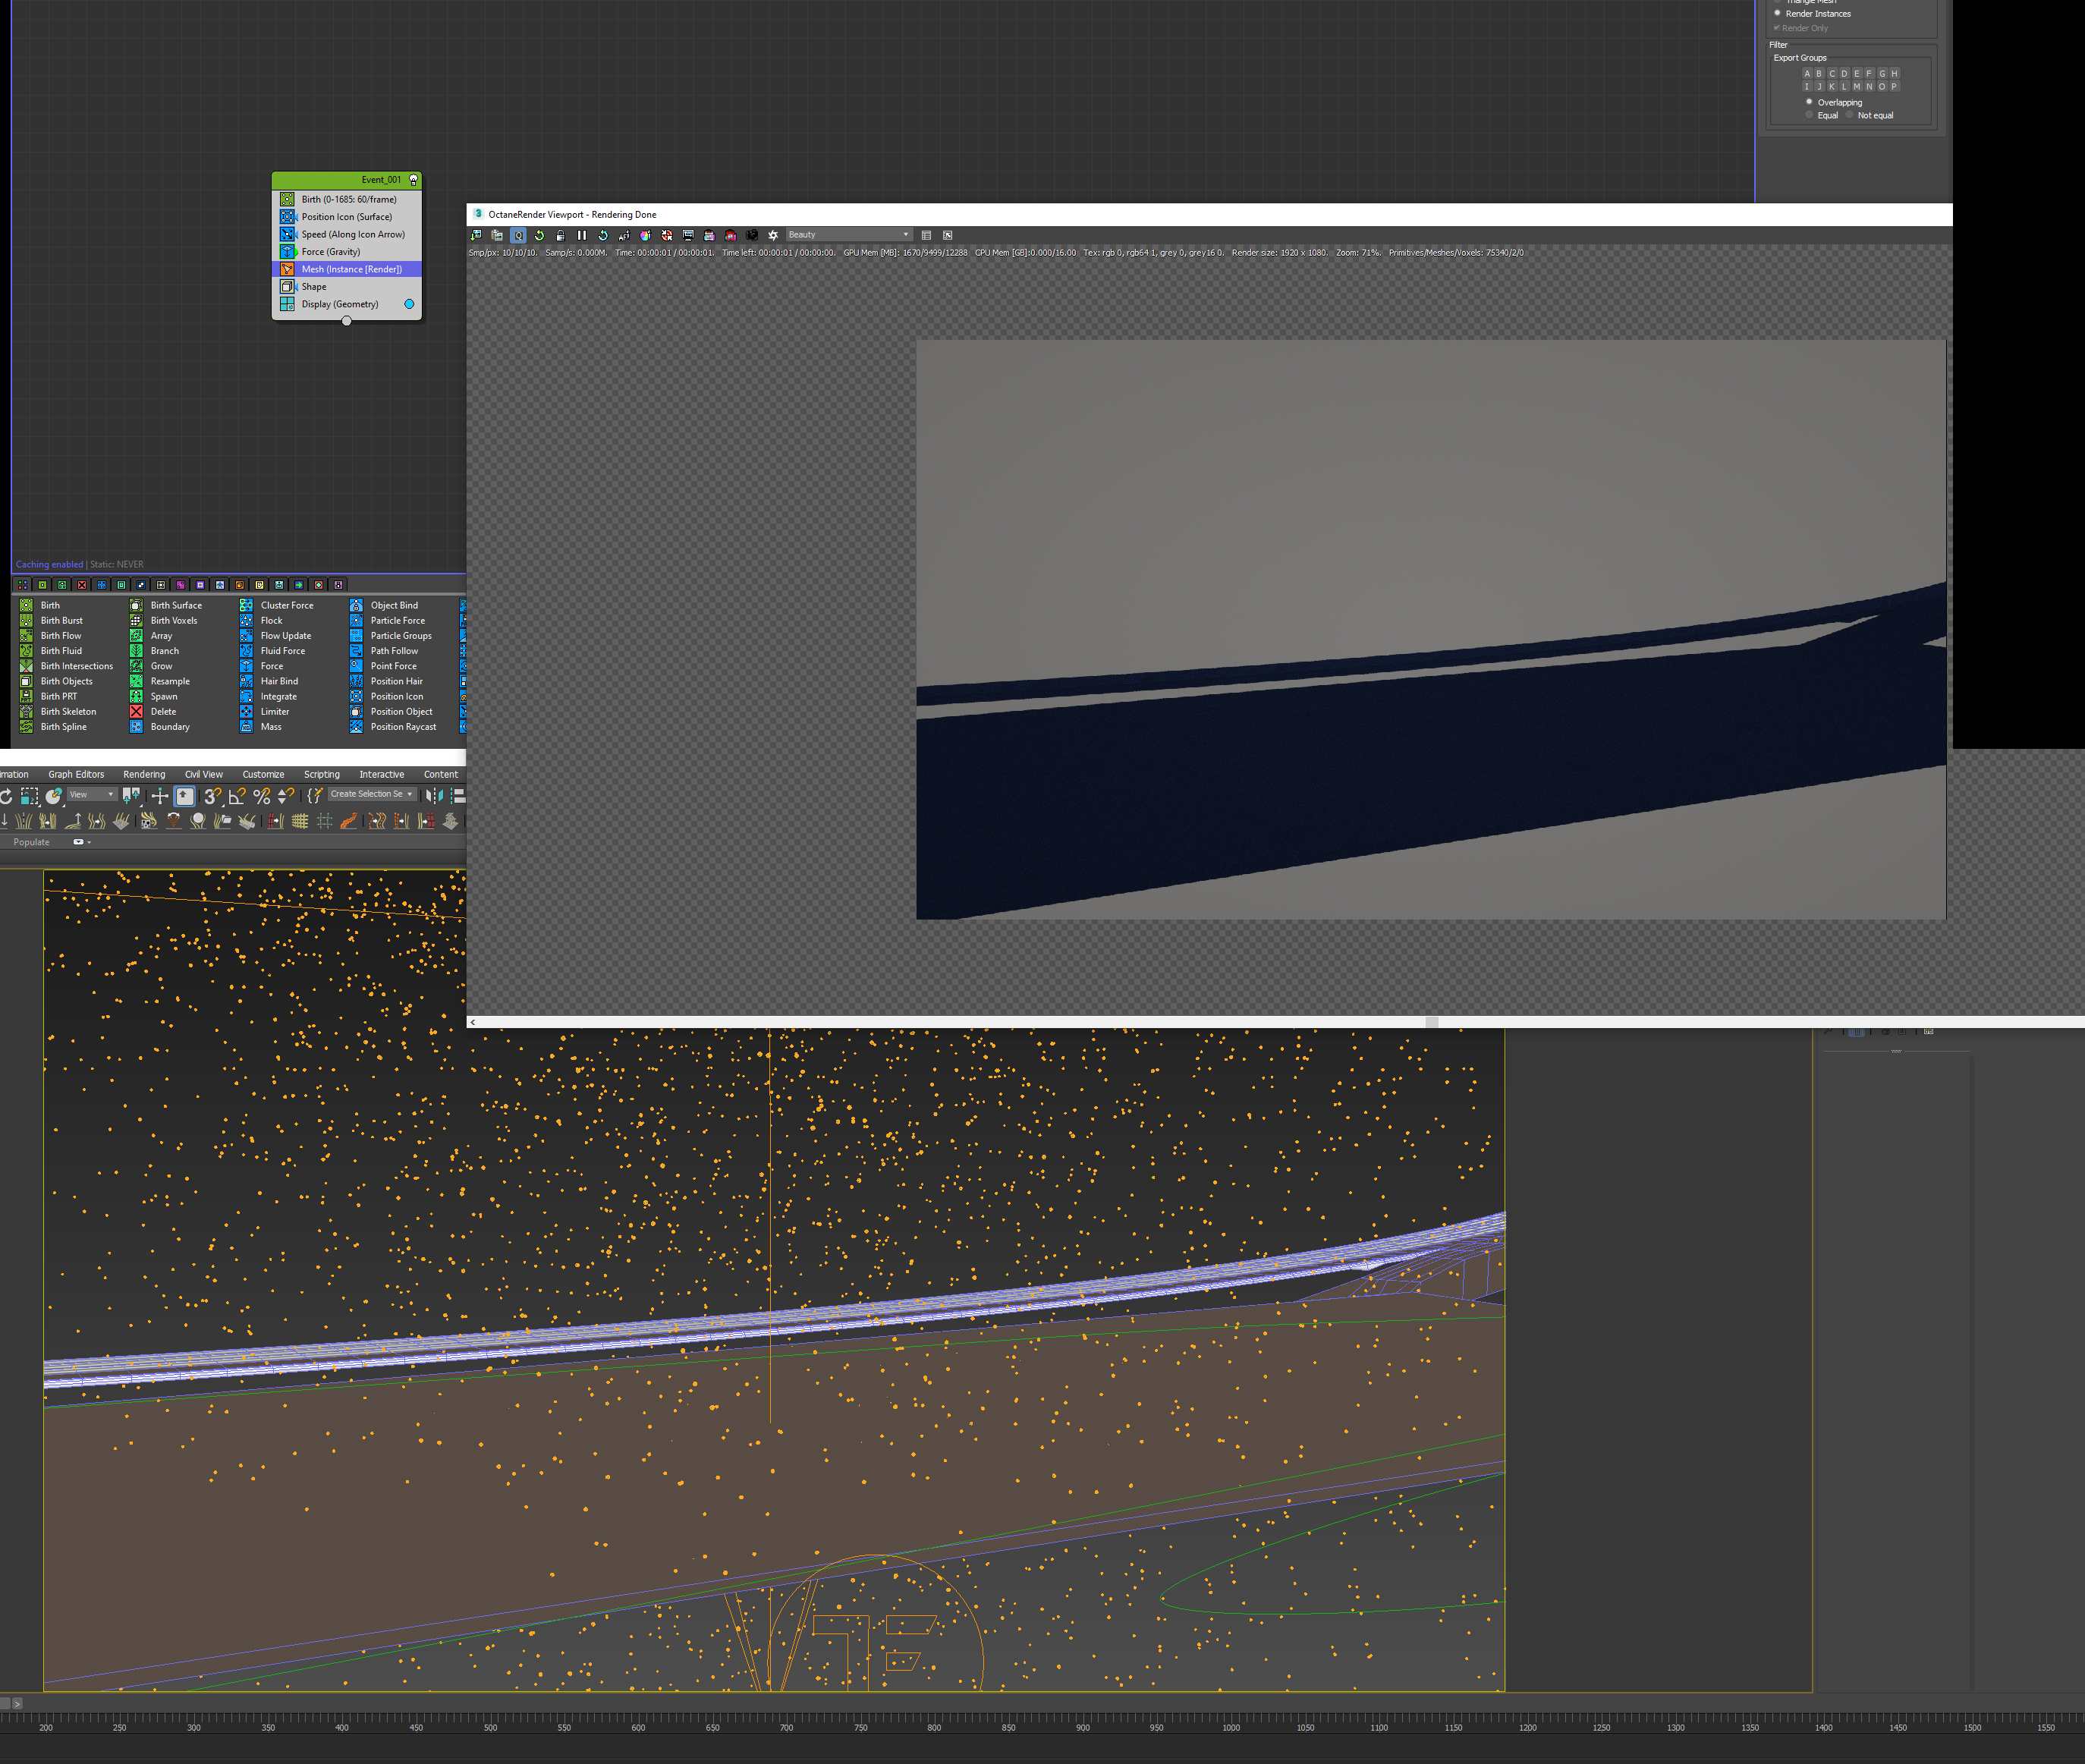The image size is (2085, 1764).
Task: Select the Not equal radio button
Action: [1850, 115]
